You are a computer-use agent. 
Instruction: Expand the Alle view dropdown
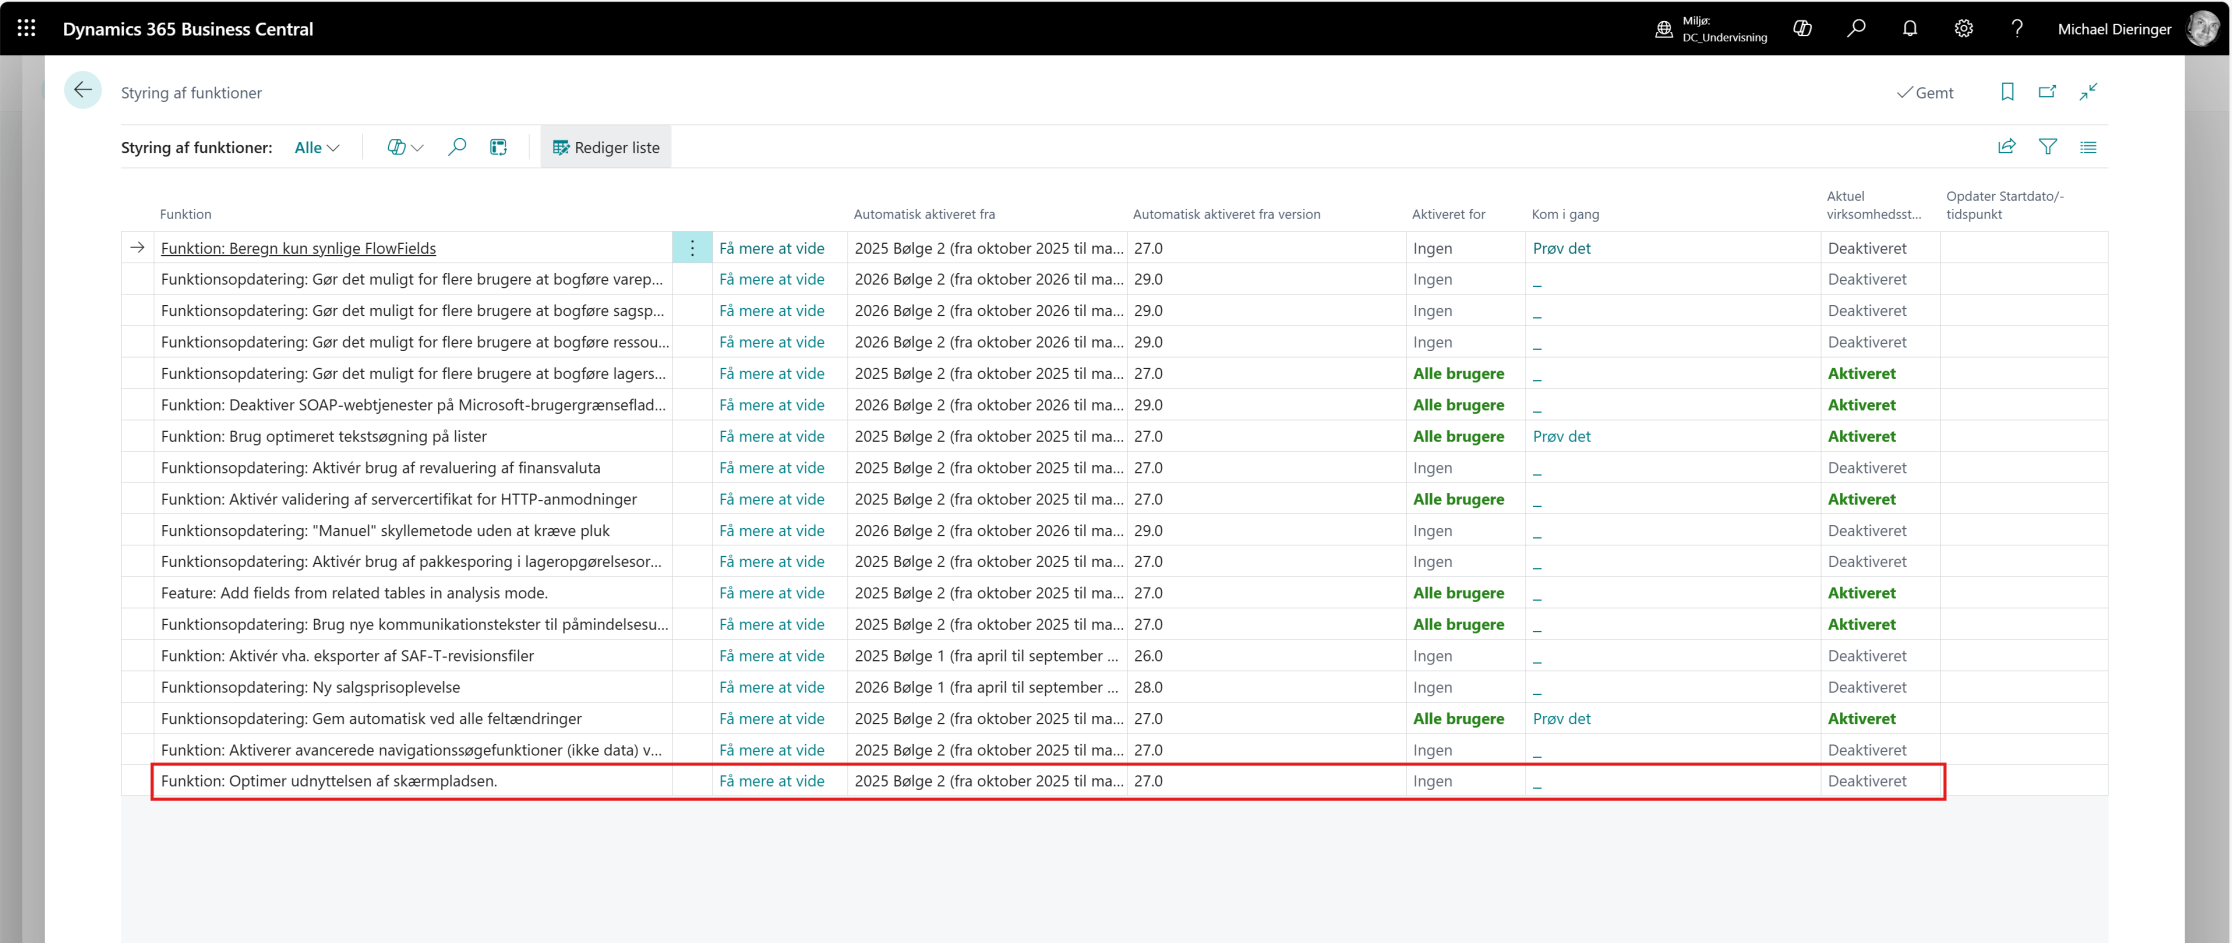coord(316,148)
